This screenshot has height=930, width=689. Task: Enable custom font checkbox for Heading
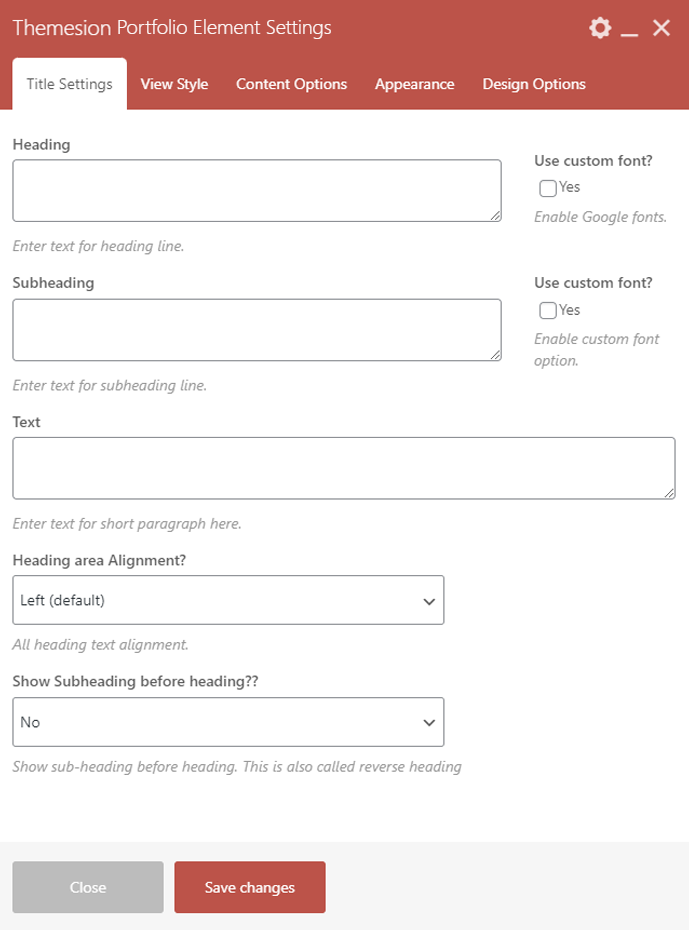pyautogui.click(x=548, y=188)
